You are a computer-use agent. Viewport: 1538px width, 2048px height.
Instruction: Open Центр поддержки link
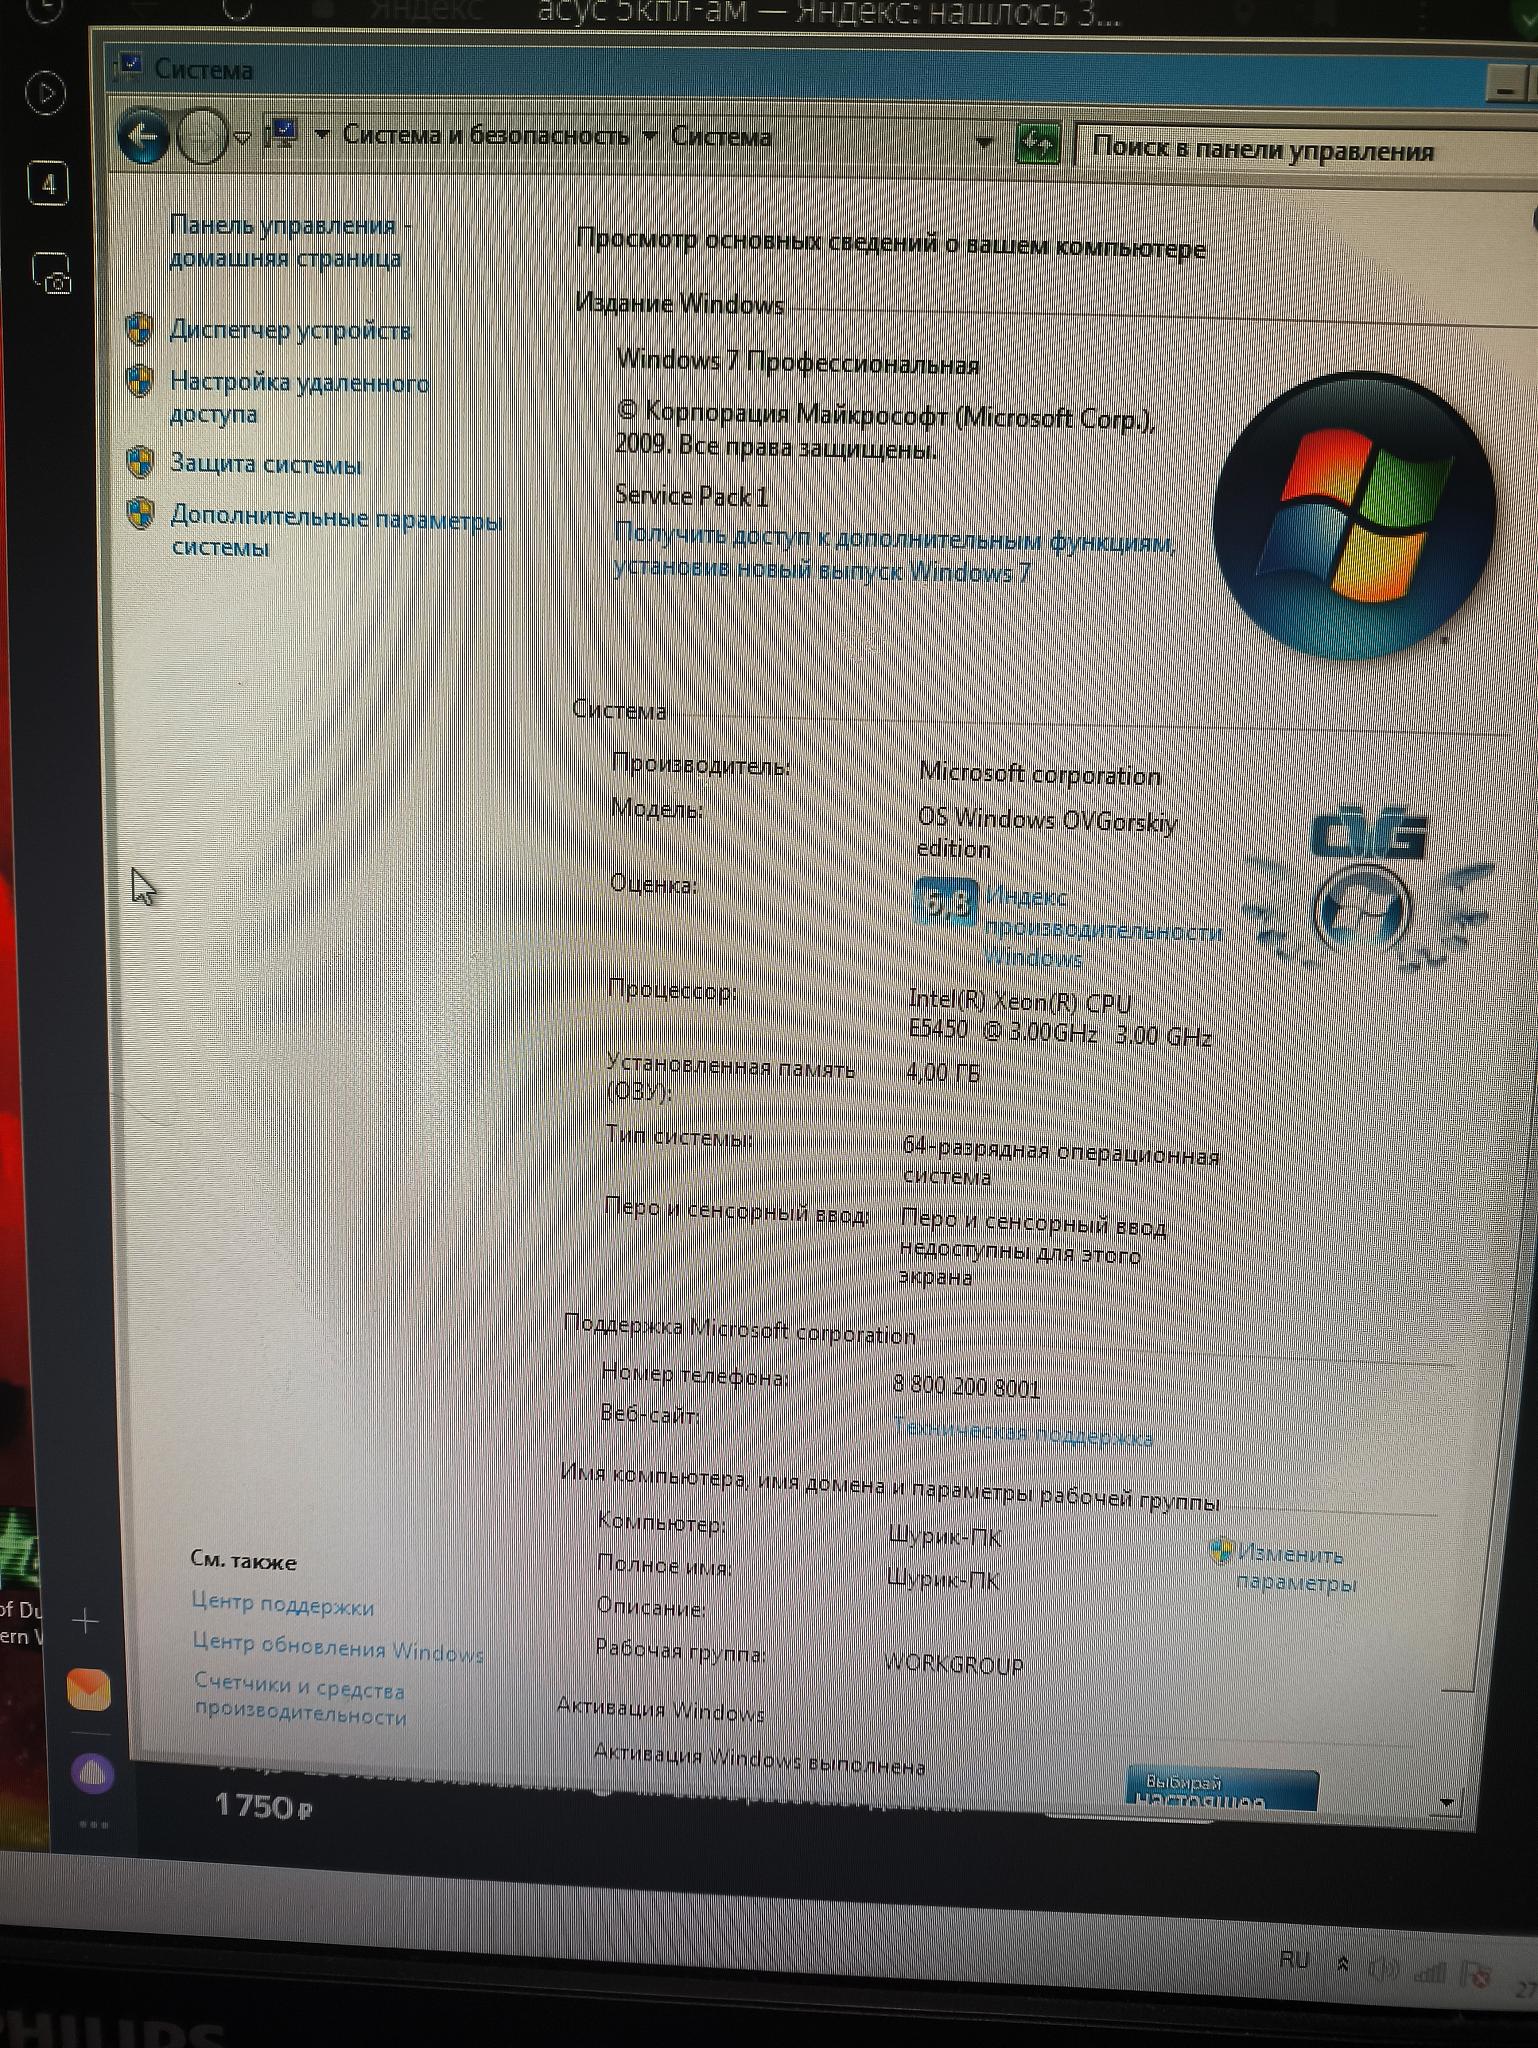[283, 1604]
